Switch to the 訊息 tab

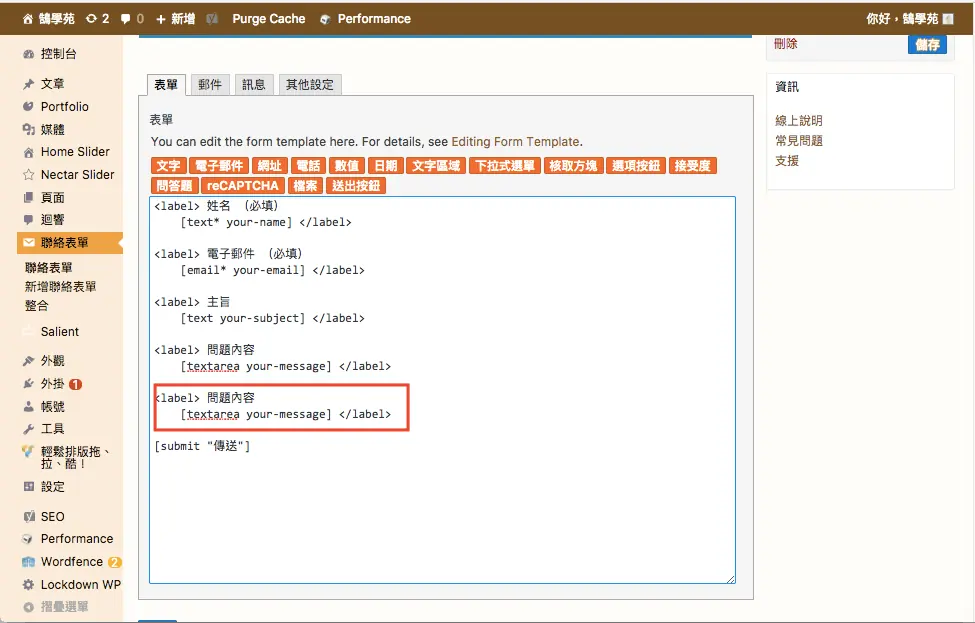254,85
